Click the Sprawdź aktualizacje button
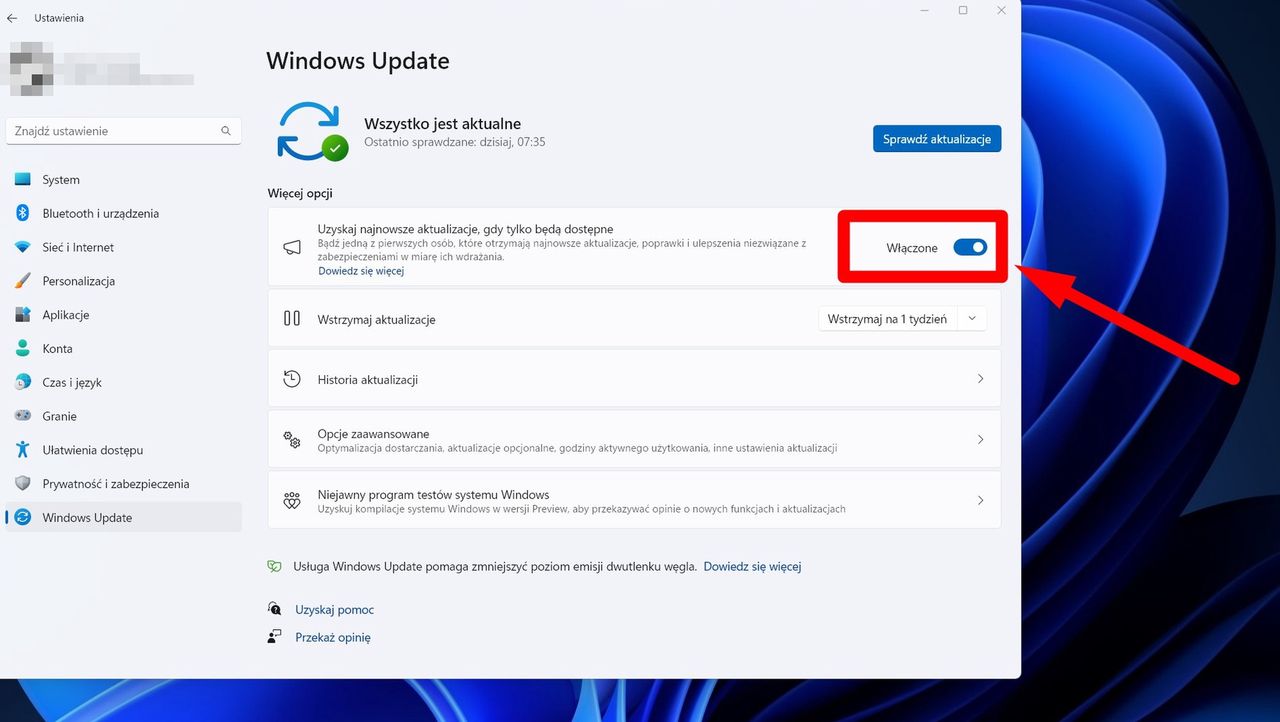 [936, 139]
